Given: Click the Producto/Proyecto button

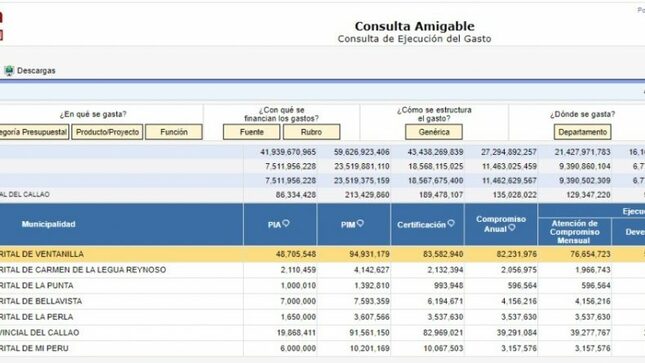Looking at the screenshot, I should tap(107, 132).
